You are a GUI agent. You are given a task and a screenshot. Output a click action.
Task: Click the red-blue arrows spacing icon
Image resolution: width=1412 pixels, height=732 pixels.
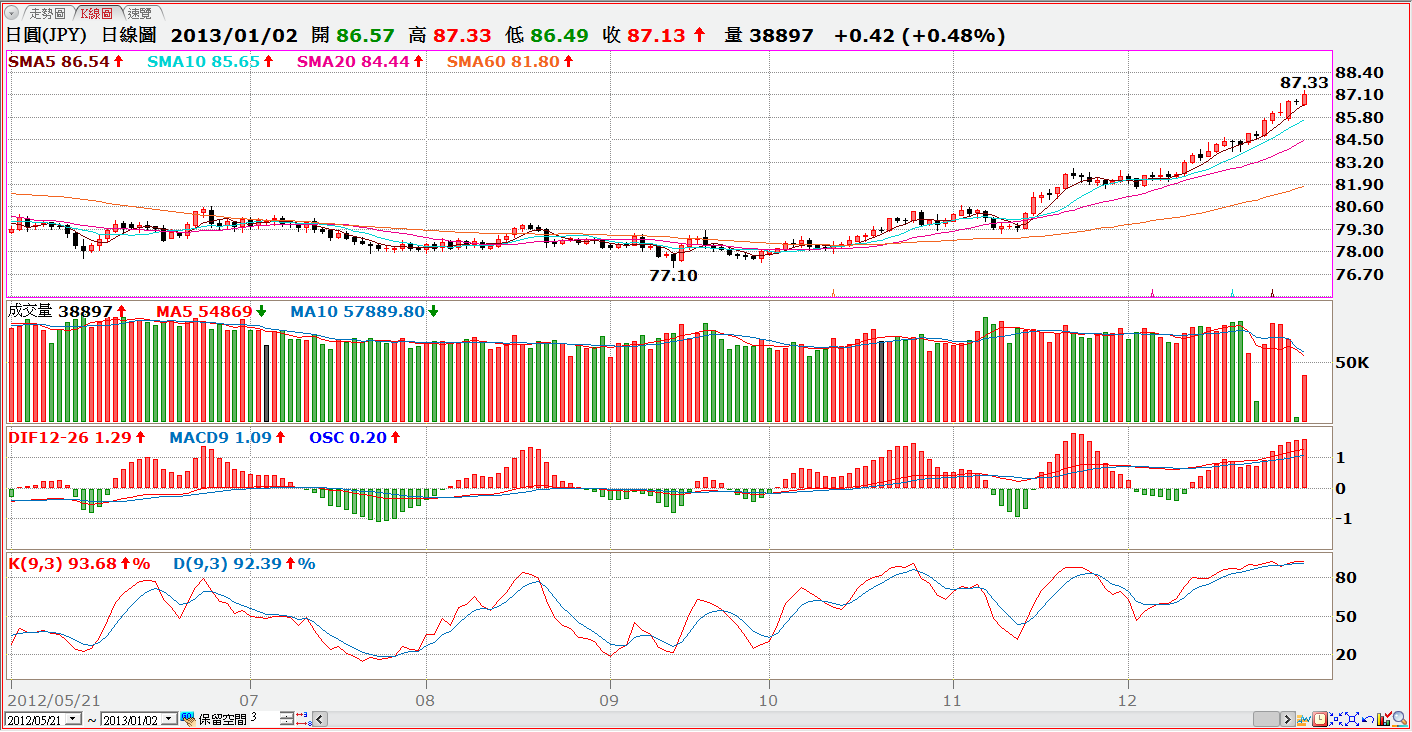click(x=303, y=719)
